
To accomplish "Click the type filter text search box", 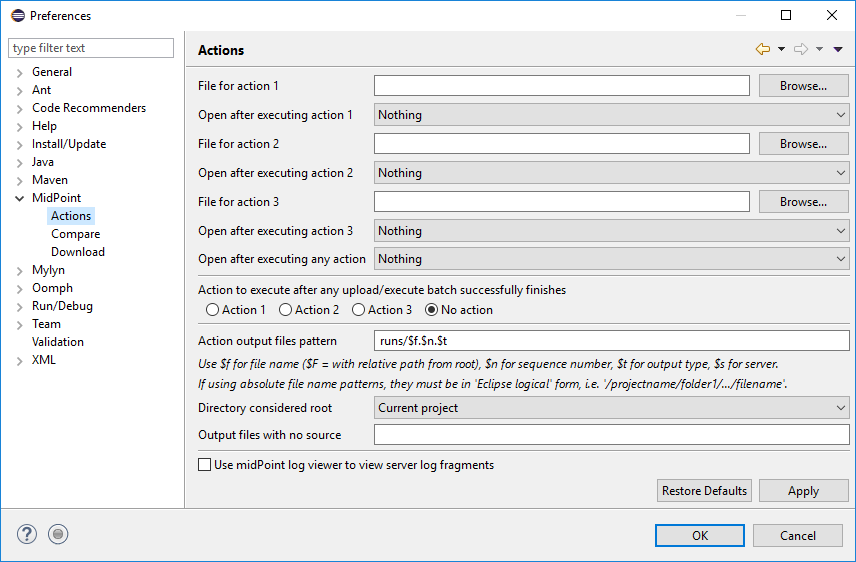I will point(91,48).
